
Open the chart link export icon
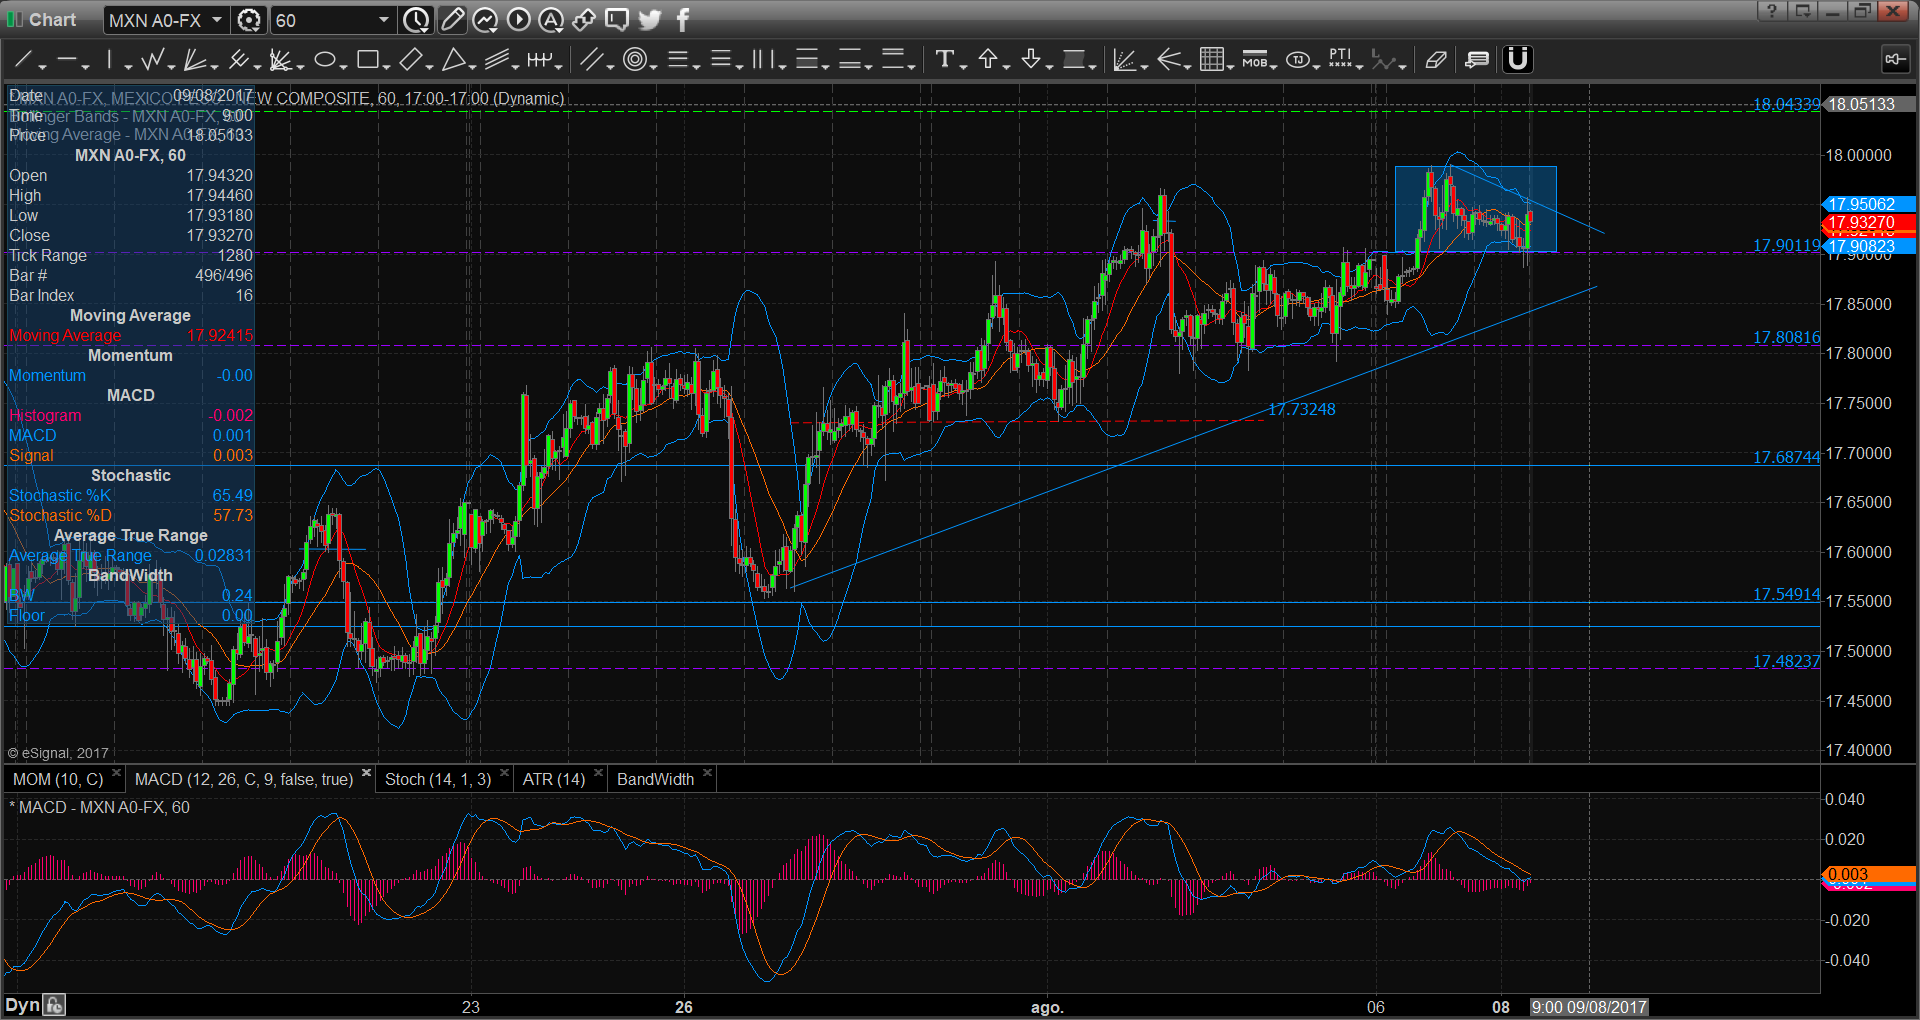click(584, 20)
